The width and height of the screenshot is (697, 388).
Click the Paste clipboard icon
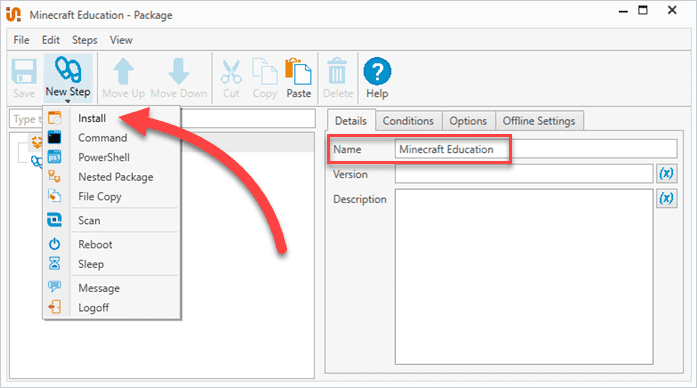point(299,71)
